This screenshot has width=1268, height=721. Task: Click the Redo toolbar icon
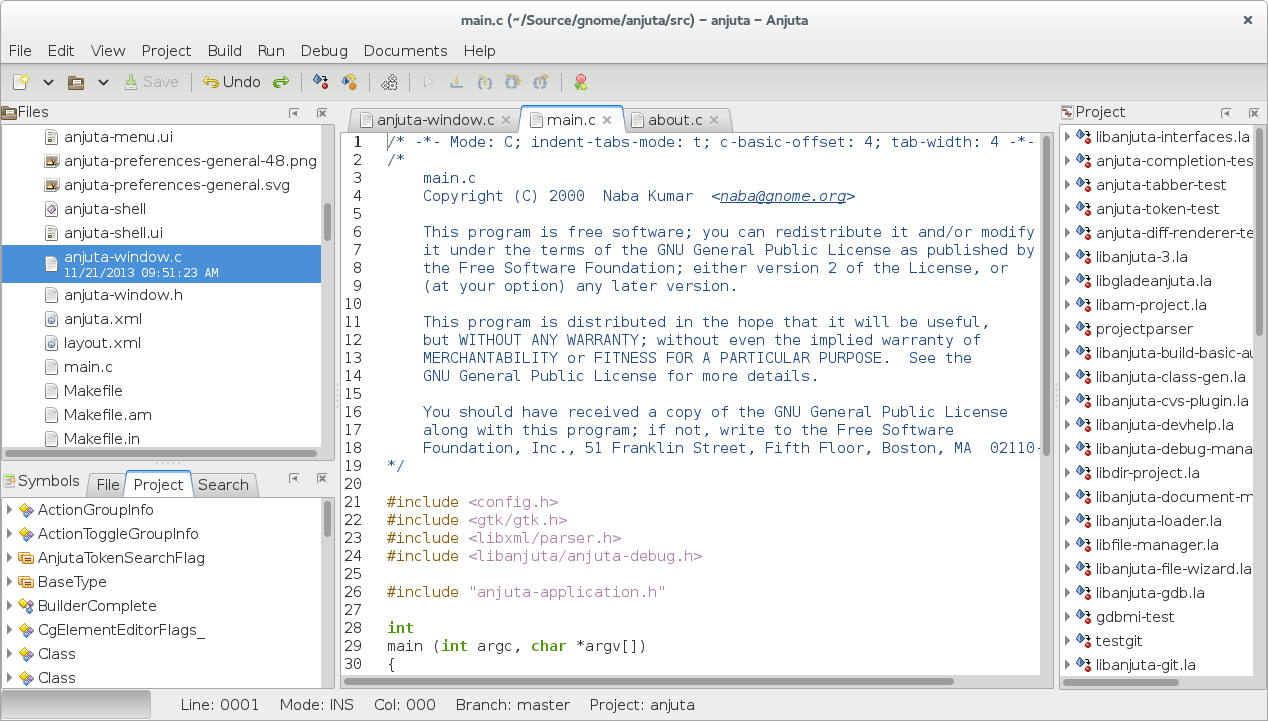[x=281, y=82]
